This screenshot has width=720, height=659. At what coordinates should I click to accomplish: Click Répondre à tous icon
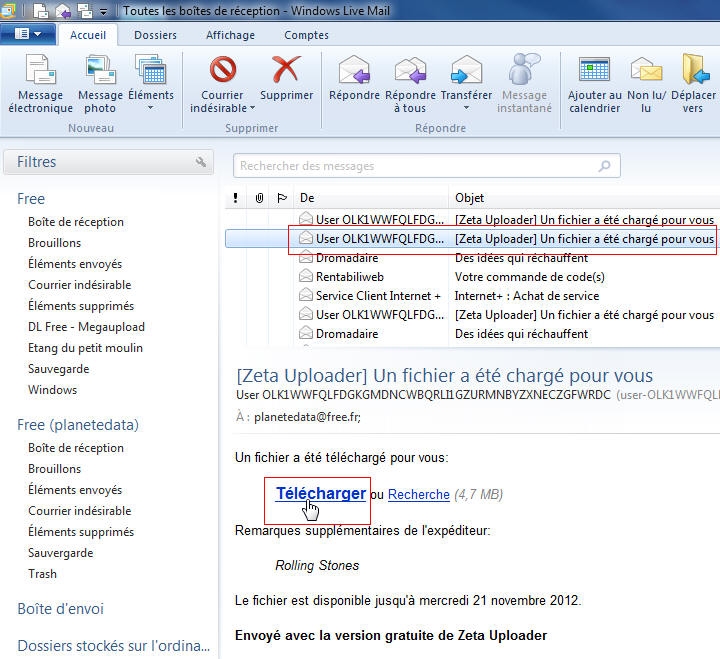click(410, 70)
